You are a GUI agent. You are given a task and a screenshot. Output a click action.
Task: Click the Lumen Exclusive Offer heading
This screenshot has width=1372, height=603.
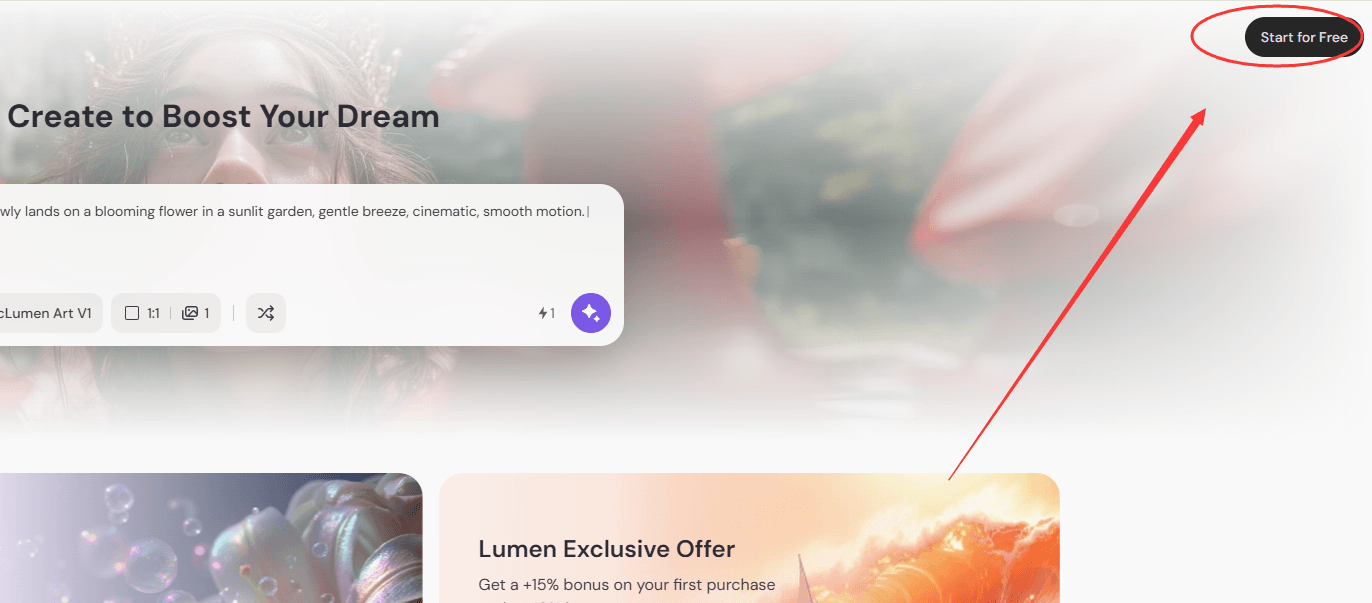(606, 549)
